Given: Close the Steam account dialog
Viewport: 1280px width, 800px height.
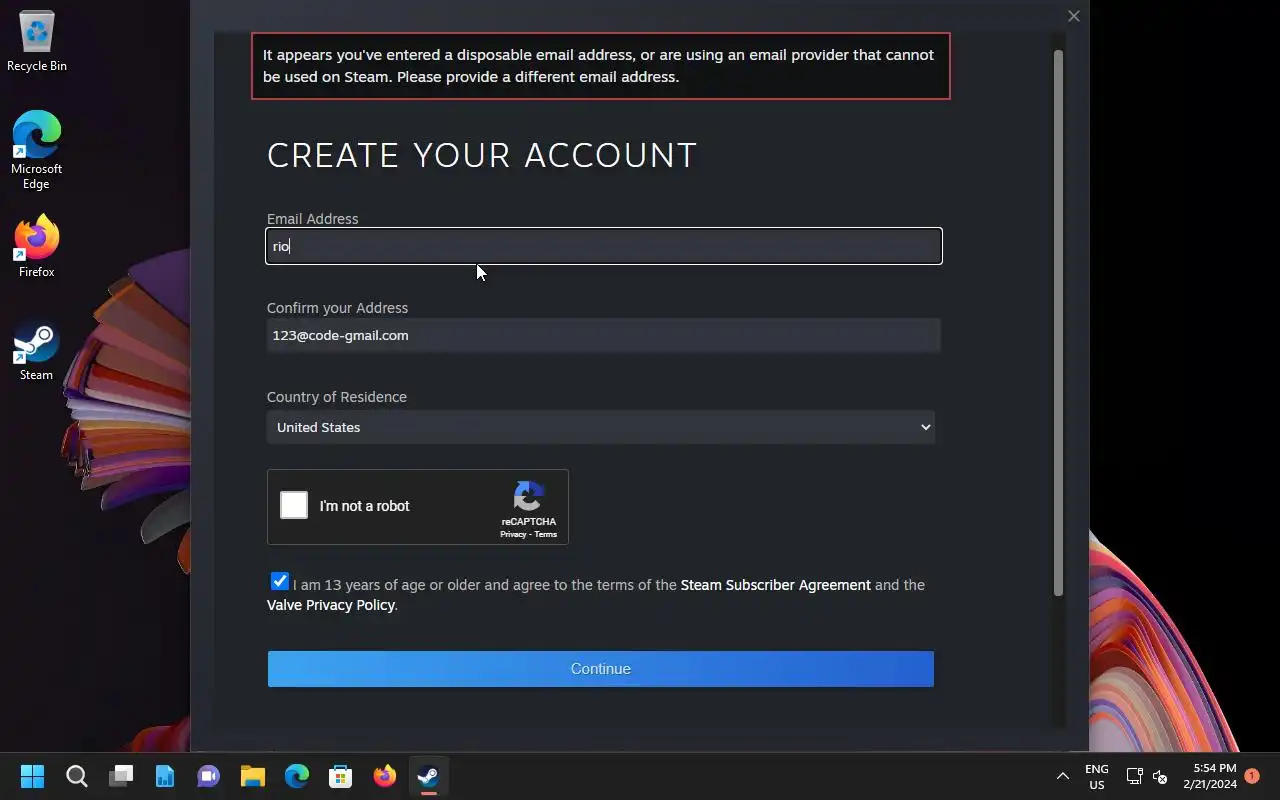Looking at the screenshot, I should [x=1074, y=16].
